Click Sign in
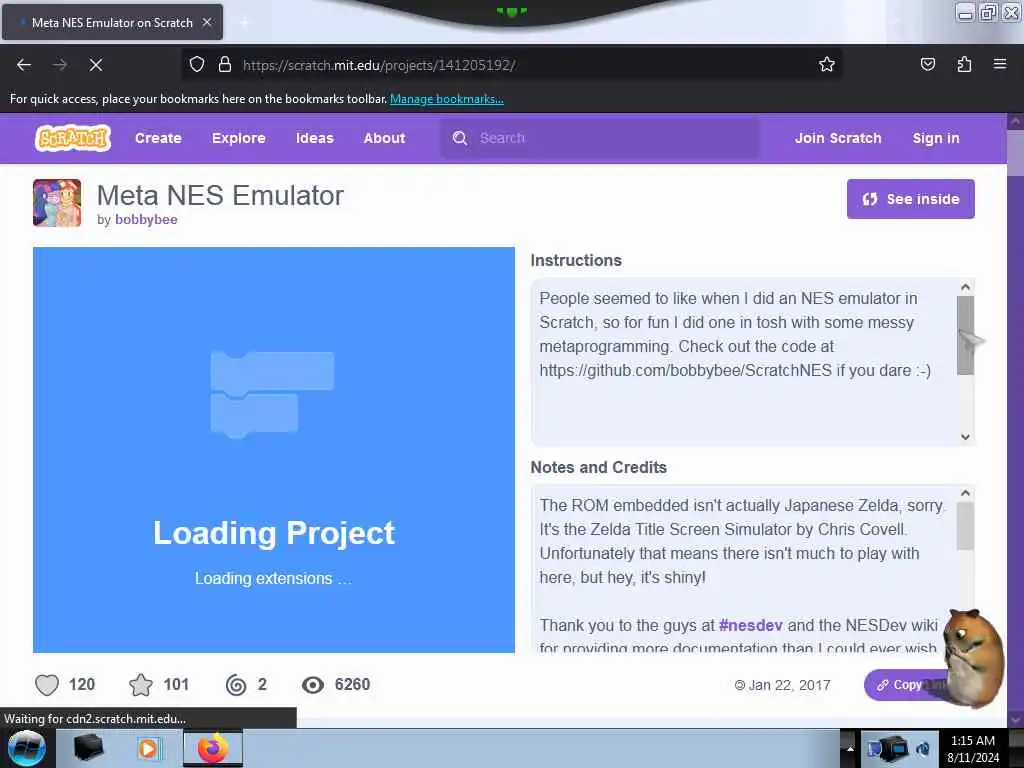1024x768 pixels. [936, 138]
